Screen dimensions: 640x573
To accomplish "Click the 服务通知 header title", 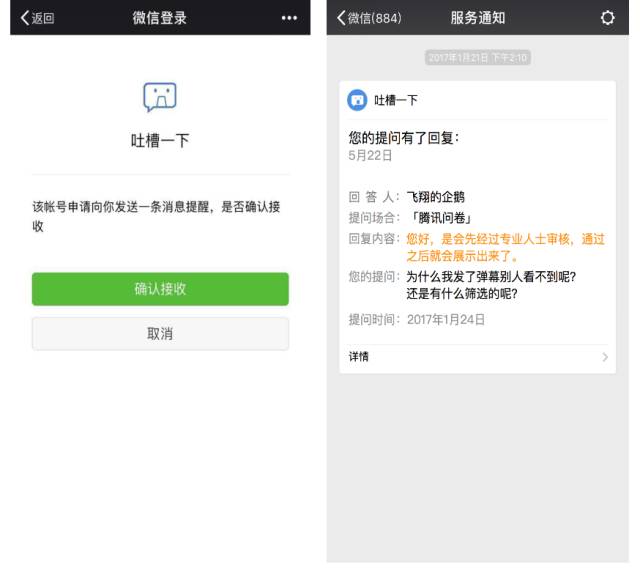I will point(478,18).
